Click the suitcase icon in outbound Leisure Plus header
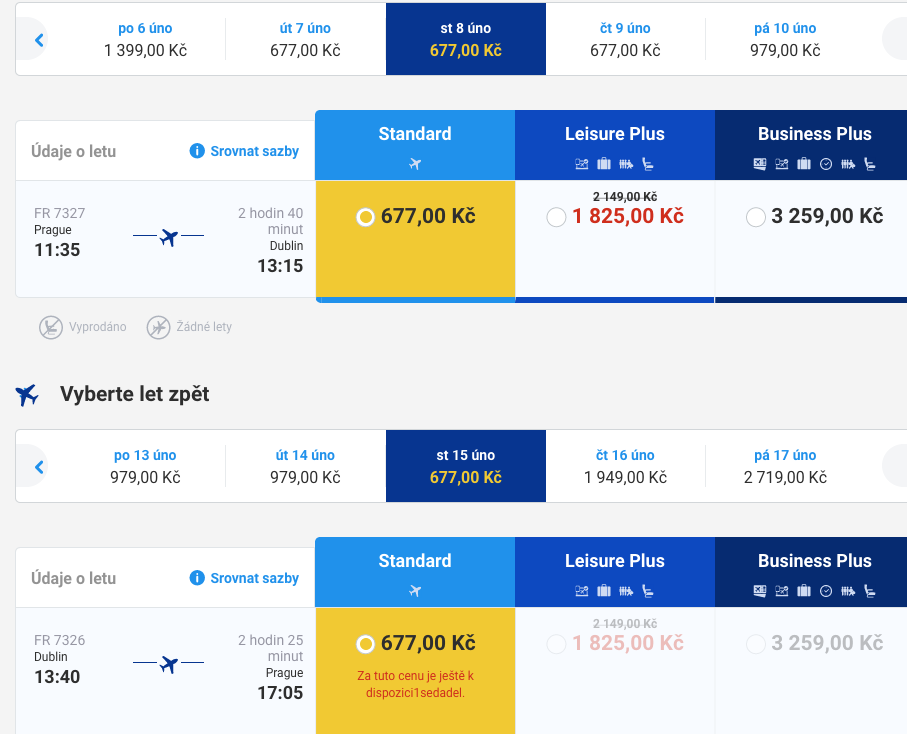907x734 pixels. click(x=604, y=164)
